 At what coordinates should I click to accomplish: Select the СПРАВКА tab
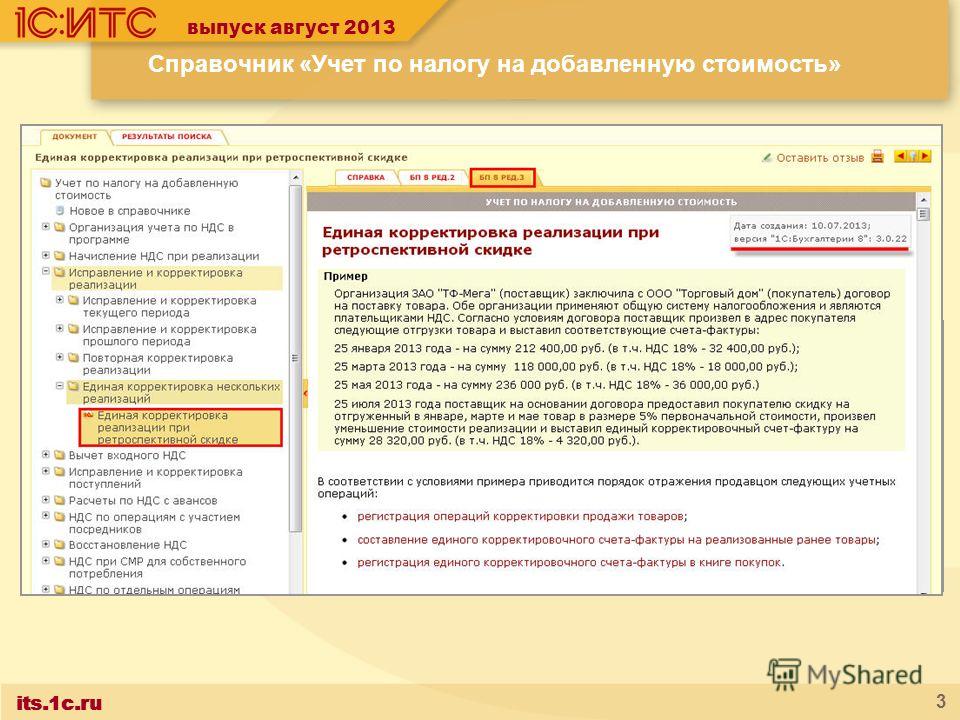[x=366, y=178]
